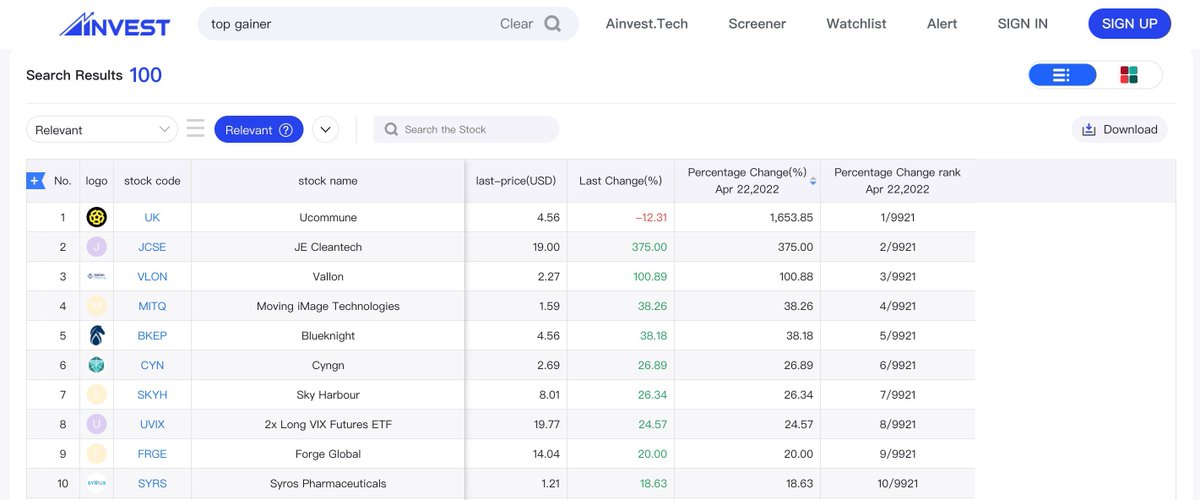Click the last-price(USD) column header

(x=516, y=181)
